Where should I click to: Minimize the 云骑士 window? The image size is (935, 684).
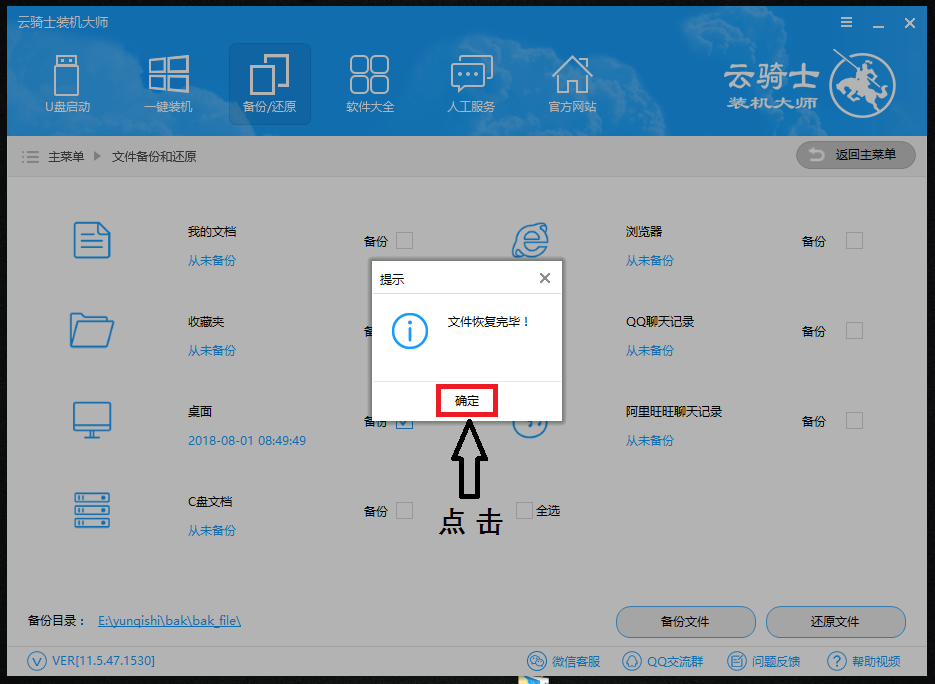878,24
